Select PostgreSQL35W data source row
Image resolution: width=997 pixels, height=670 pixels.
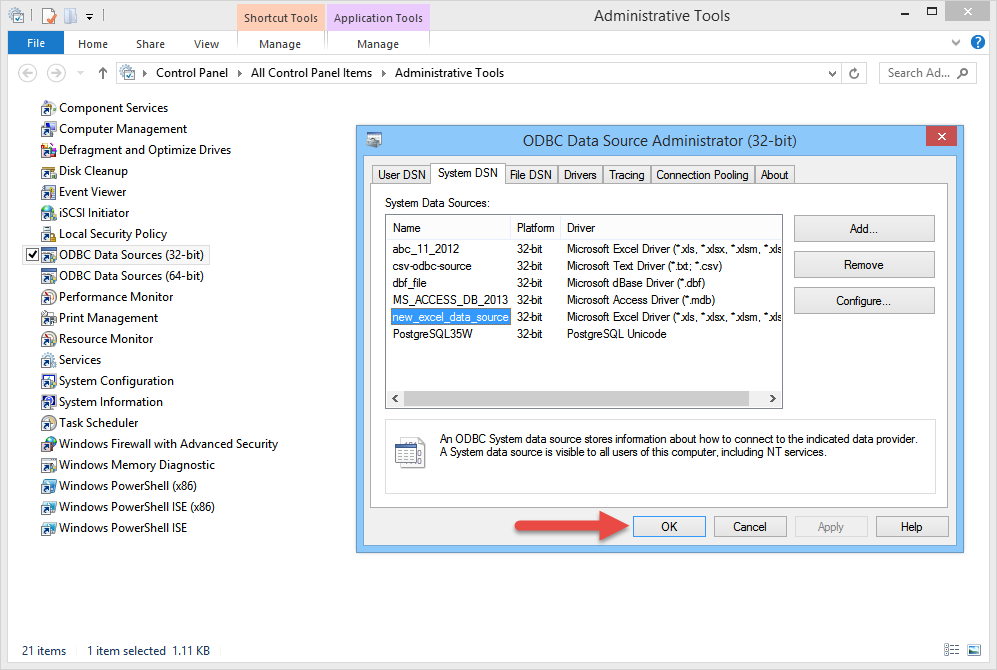(x=584, y=334)
